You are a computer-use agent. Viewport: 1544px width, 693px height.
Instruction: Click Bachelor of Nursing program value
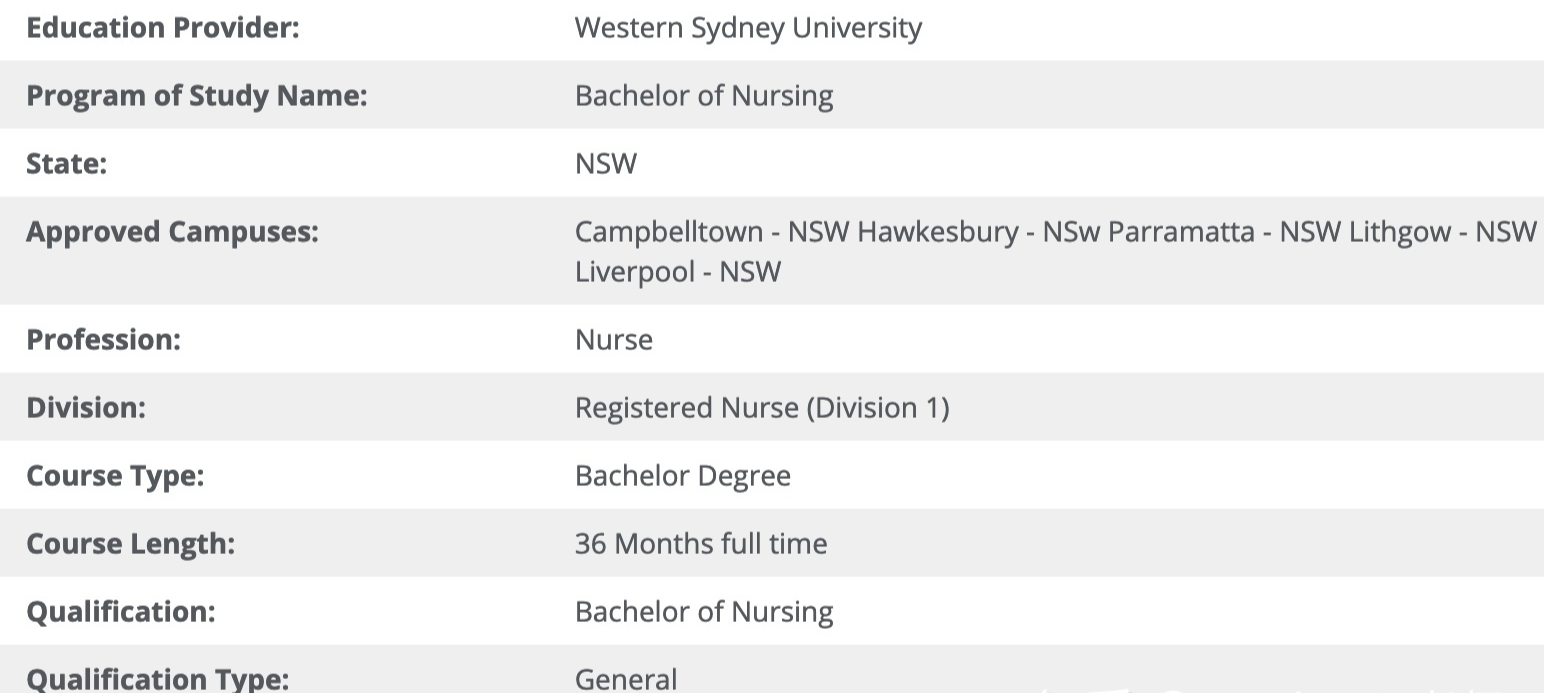click(x=703, y=96)
